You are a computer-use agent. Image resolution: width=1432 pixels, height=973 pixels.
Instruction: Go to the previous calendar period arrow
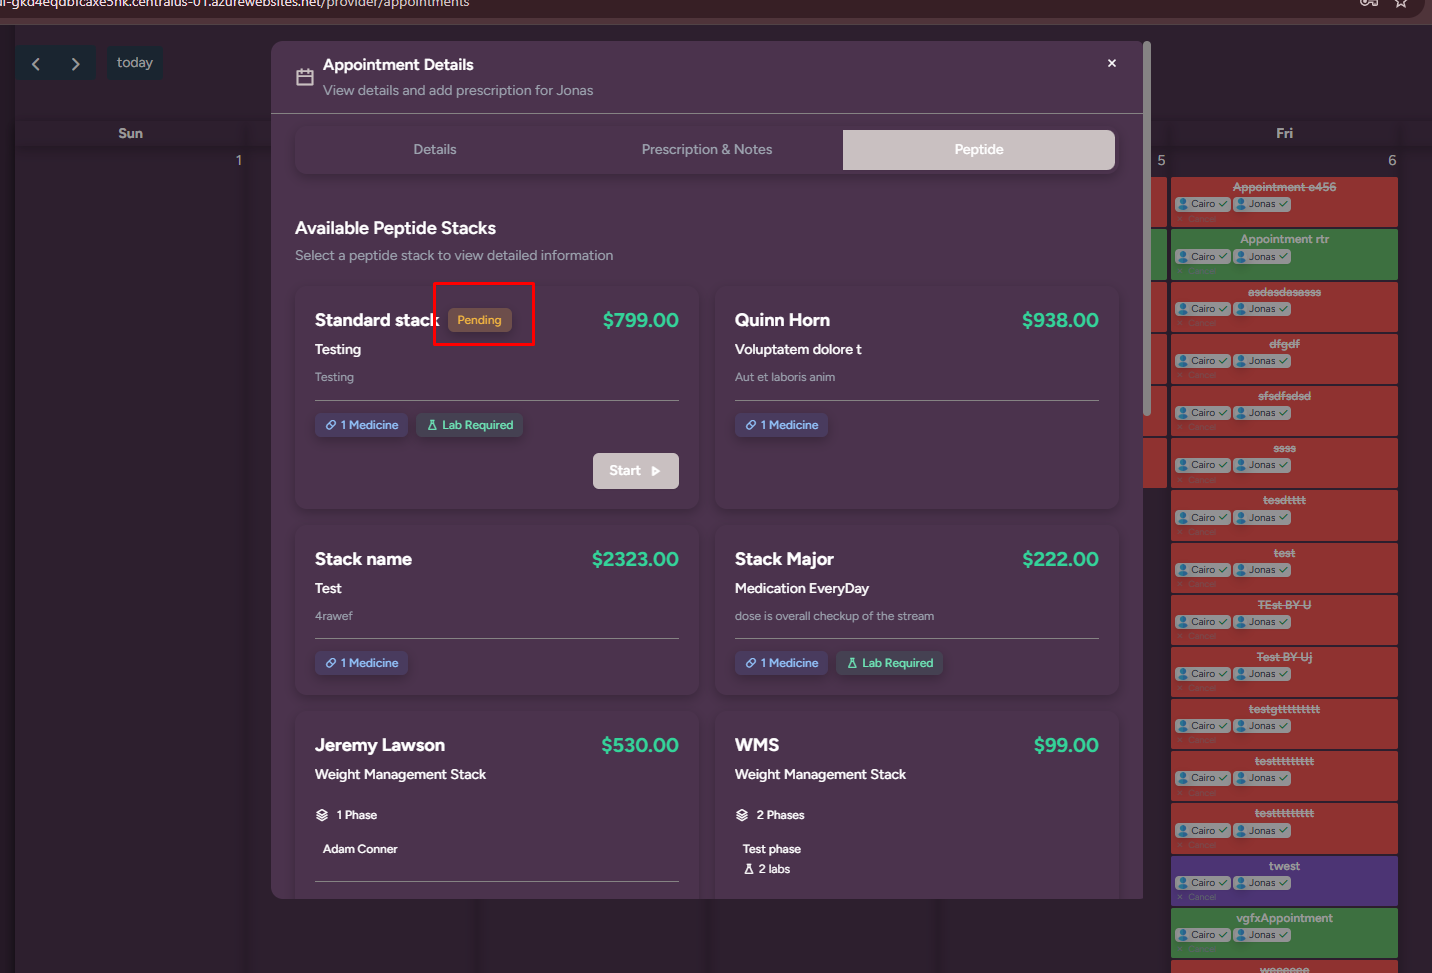click(36, 64)
